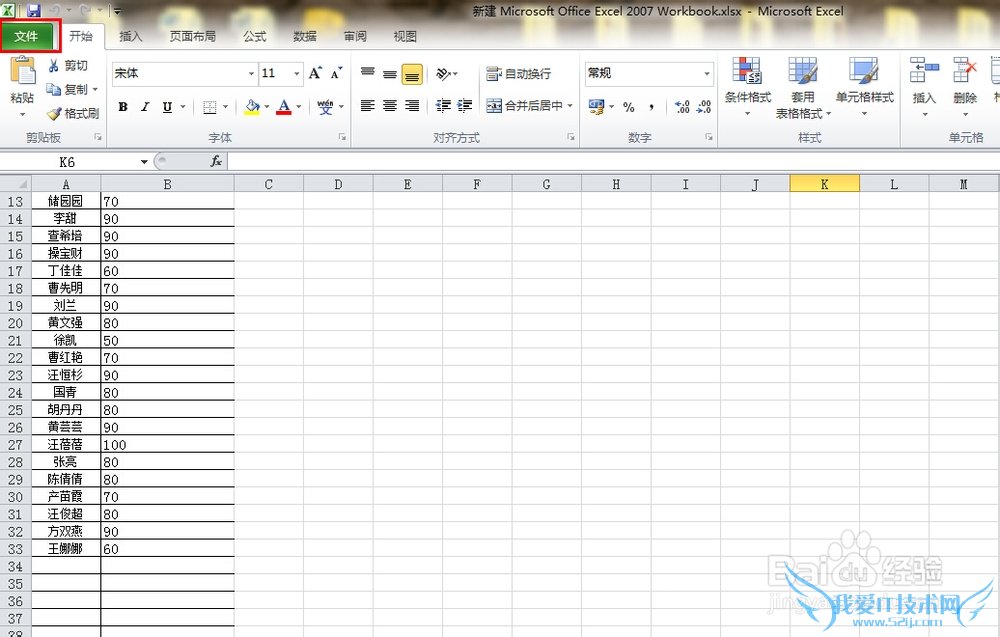Set top vertical alignment
This screenshot has width=1000, height=637.
pos(368,73)
